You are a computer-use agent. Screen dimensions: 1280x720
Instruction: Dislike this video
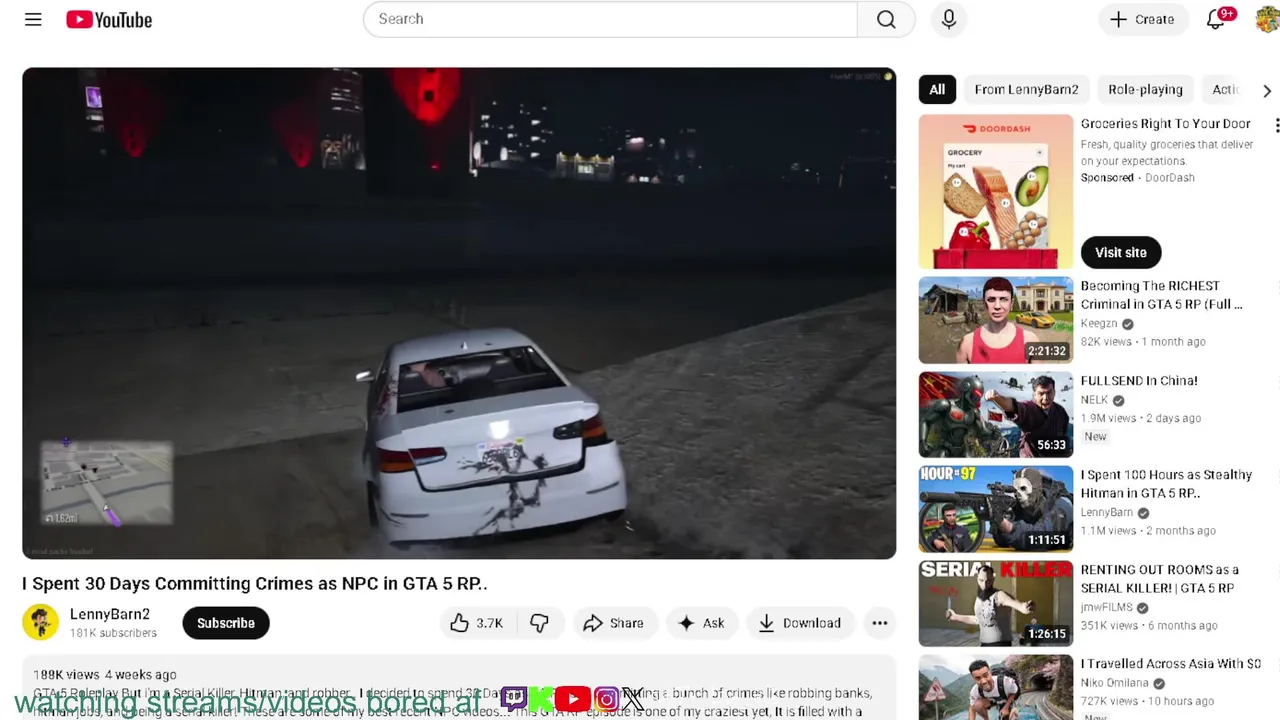click(x=539, y=623)
